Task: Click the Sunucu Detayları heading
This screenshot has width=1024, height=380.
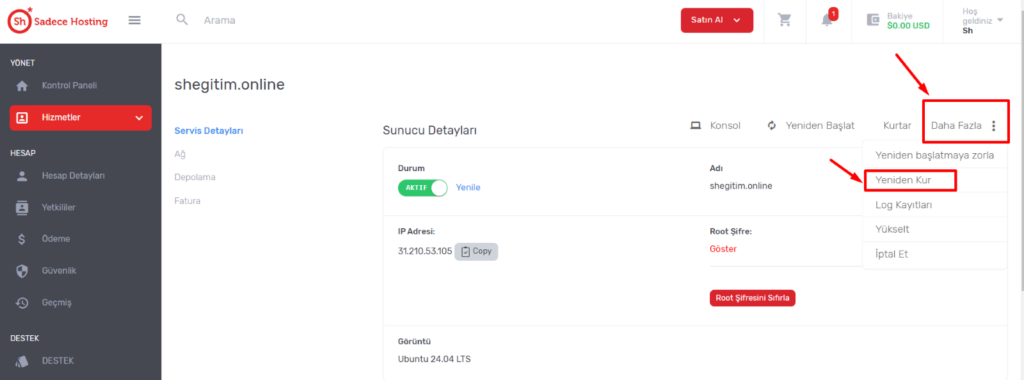Action: pyautogui.click(x=430, y=131)
